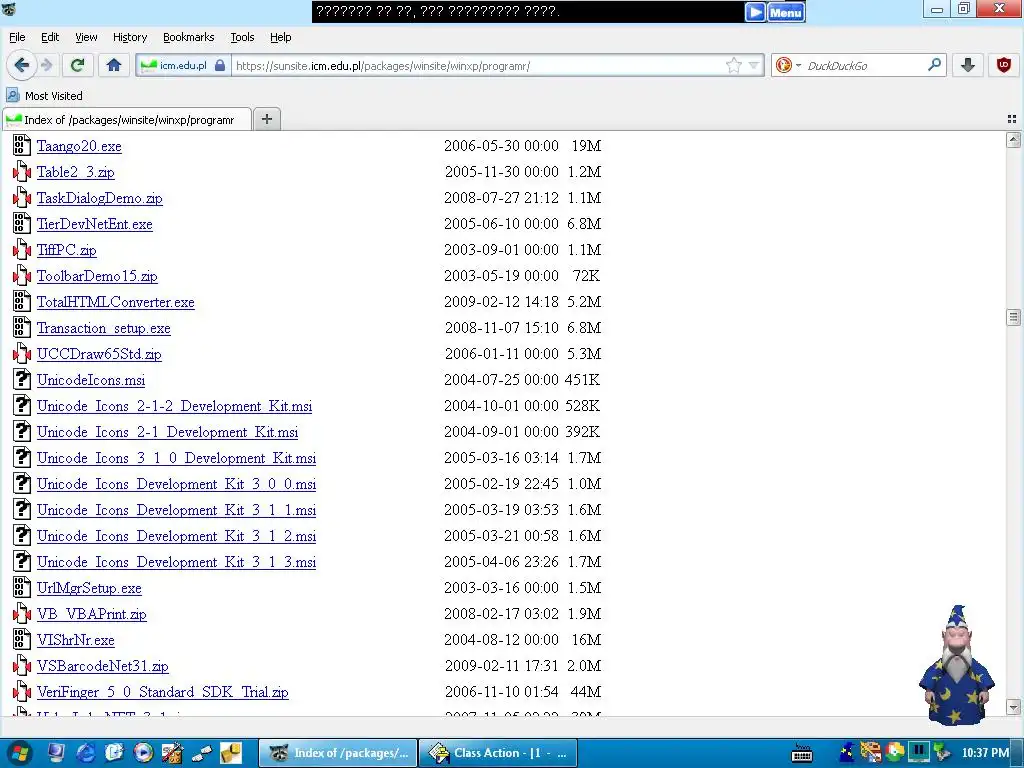Reload the page with the refresh icon
1024x768 pixels.
point(78,65)
